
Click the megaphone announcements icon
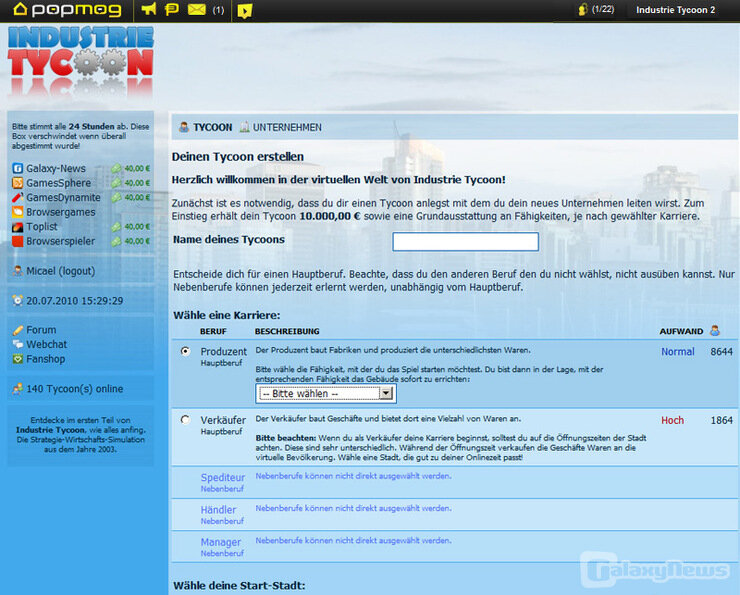pyautogui.click(x=149, y=9)
